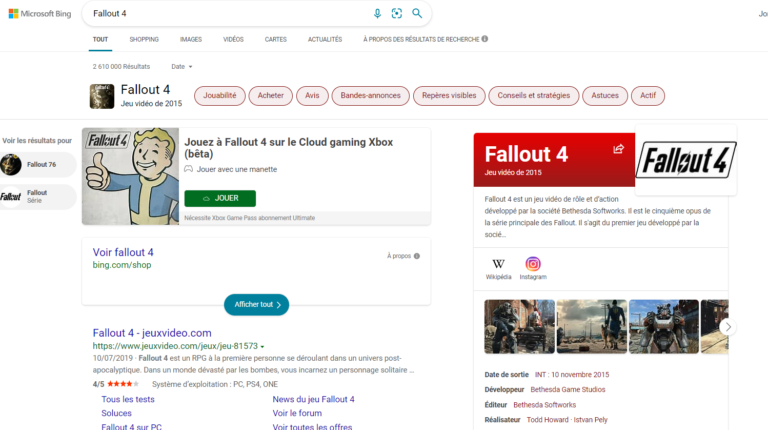Open Fallout 4 - jeuxvideo.com result
This screenshot has width=768, height=430.
click(152, 333)
